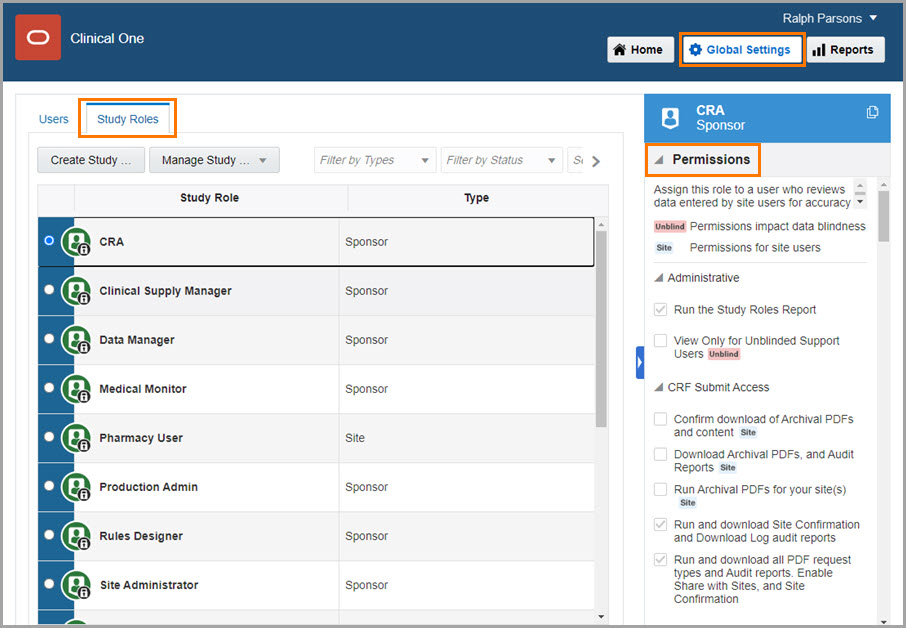
Task: Open the Filter by Types dropdown
Action: pyautogui.click(x=375, y=160)
